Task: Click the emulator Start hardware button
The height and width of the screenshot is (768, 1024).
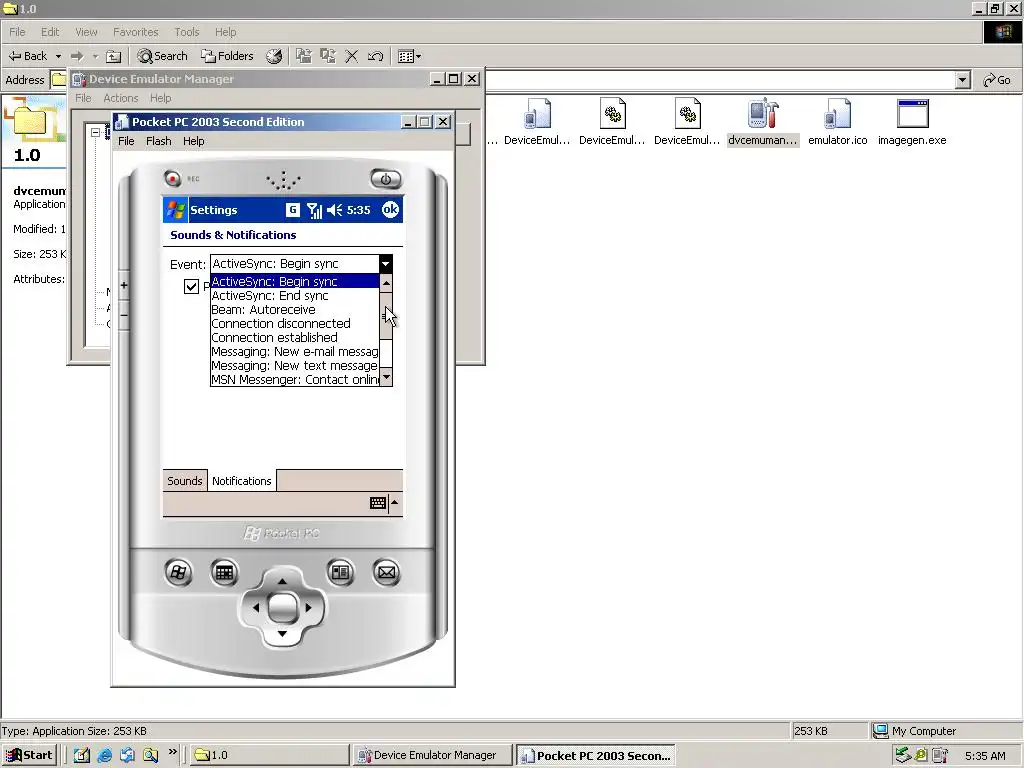Action: click(x=178, y=573)
